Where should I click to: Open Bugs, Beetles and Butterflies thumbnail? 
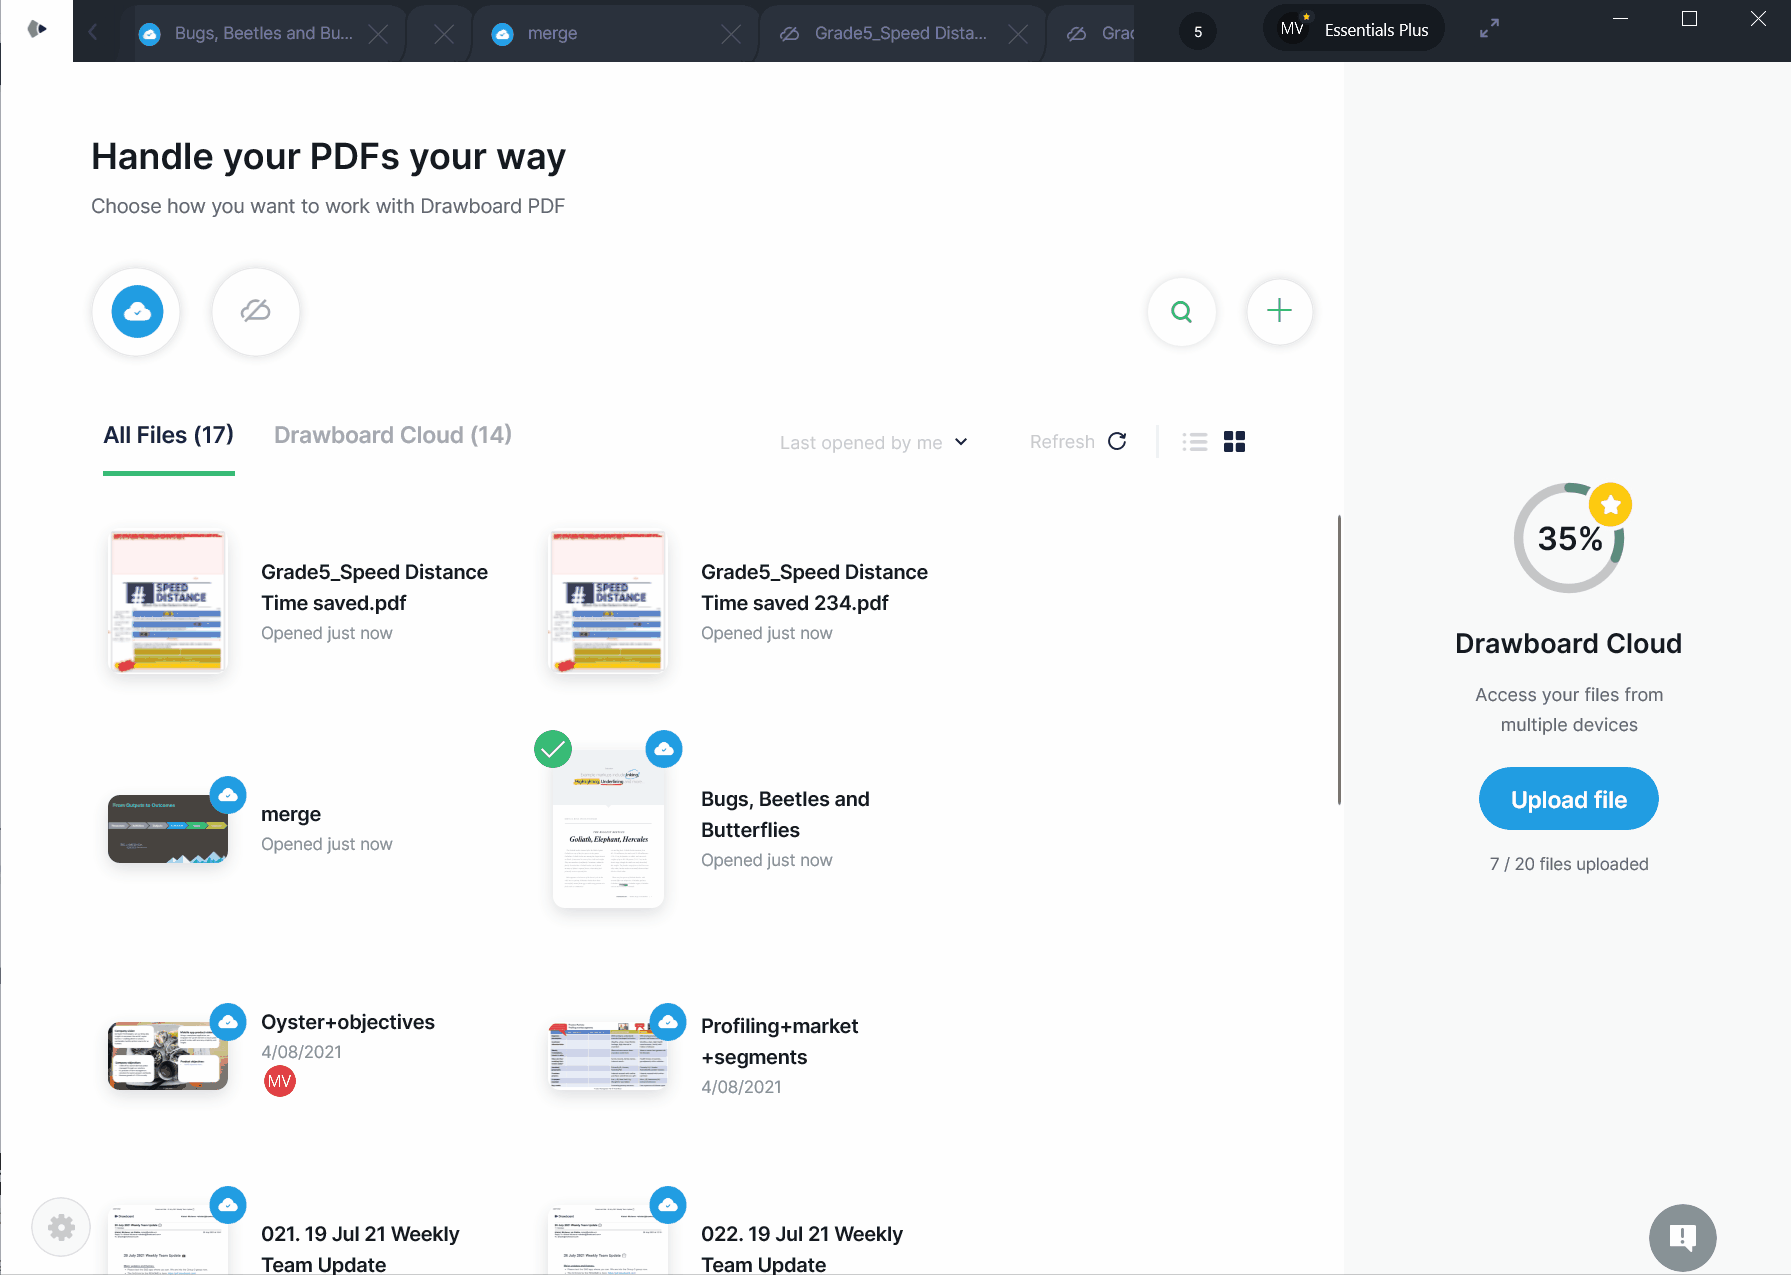click(x=608, y=829)
